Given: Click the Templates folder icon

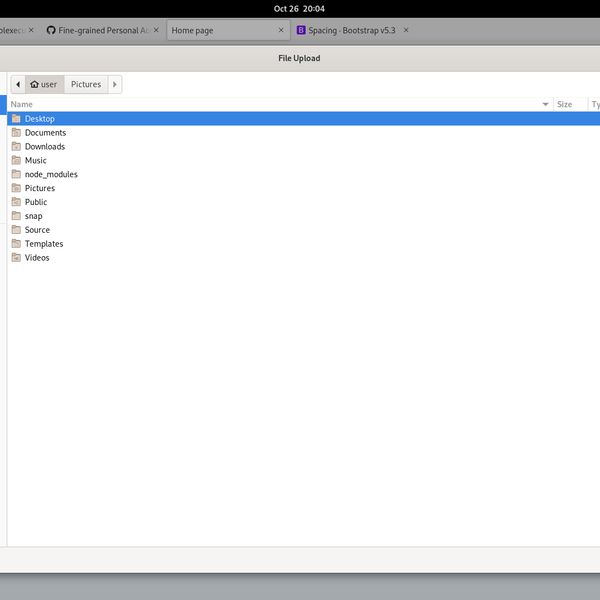Looking at the screenshot, I should [x=16, y=244].
